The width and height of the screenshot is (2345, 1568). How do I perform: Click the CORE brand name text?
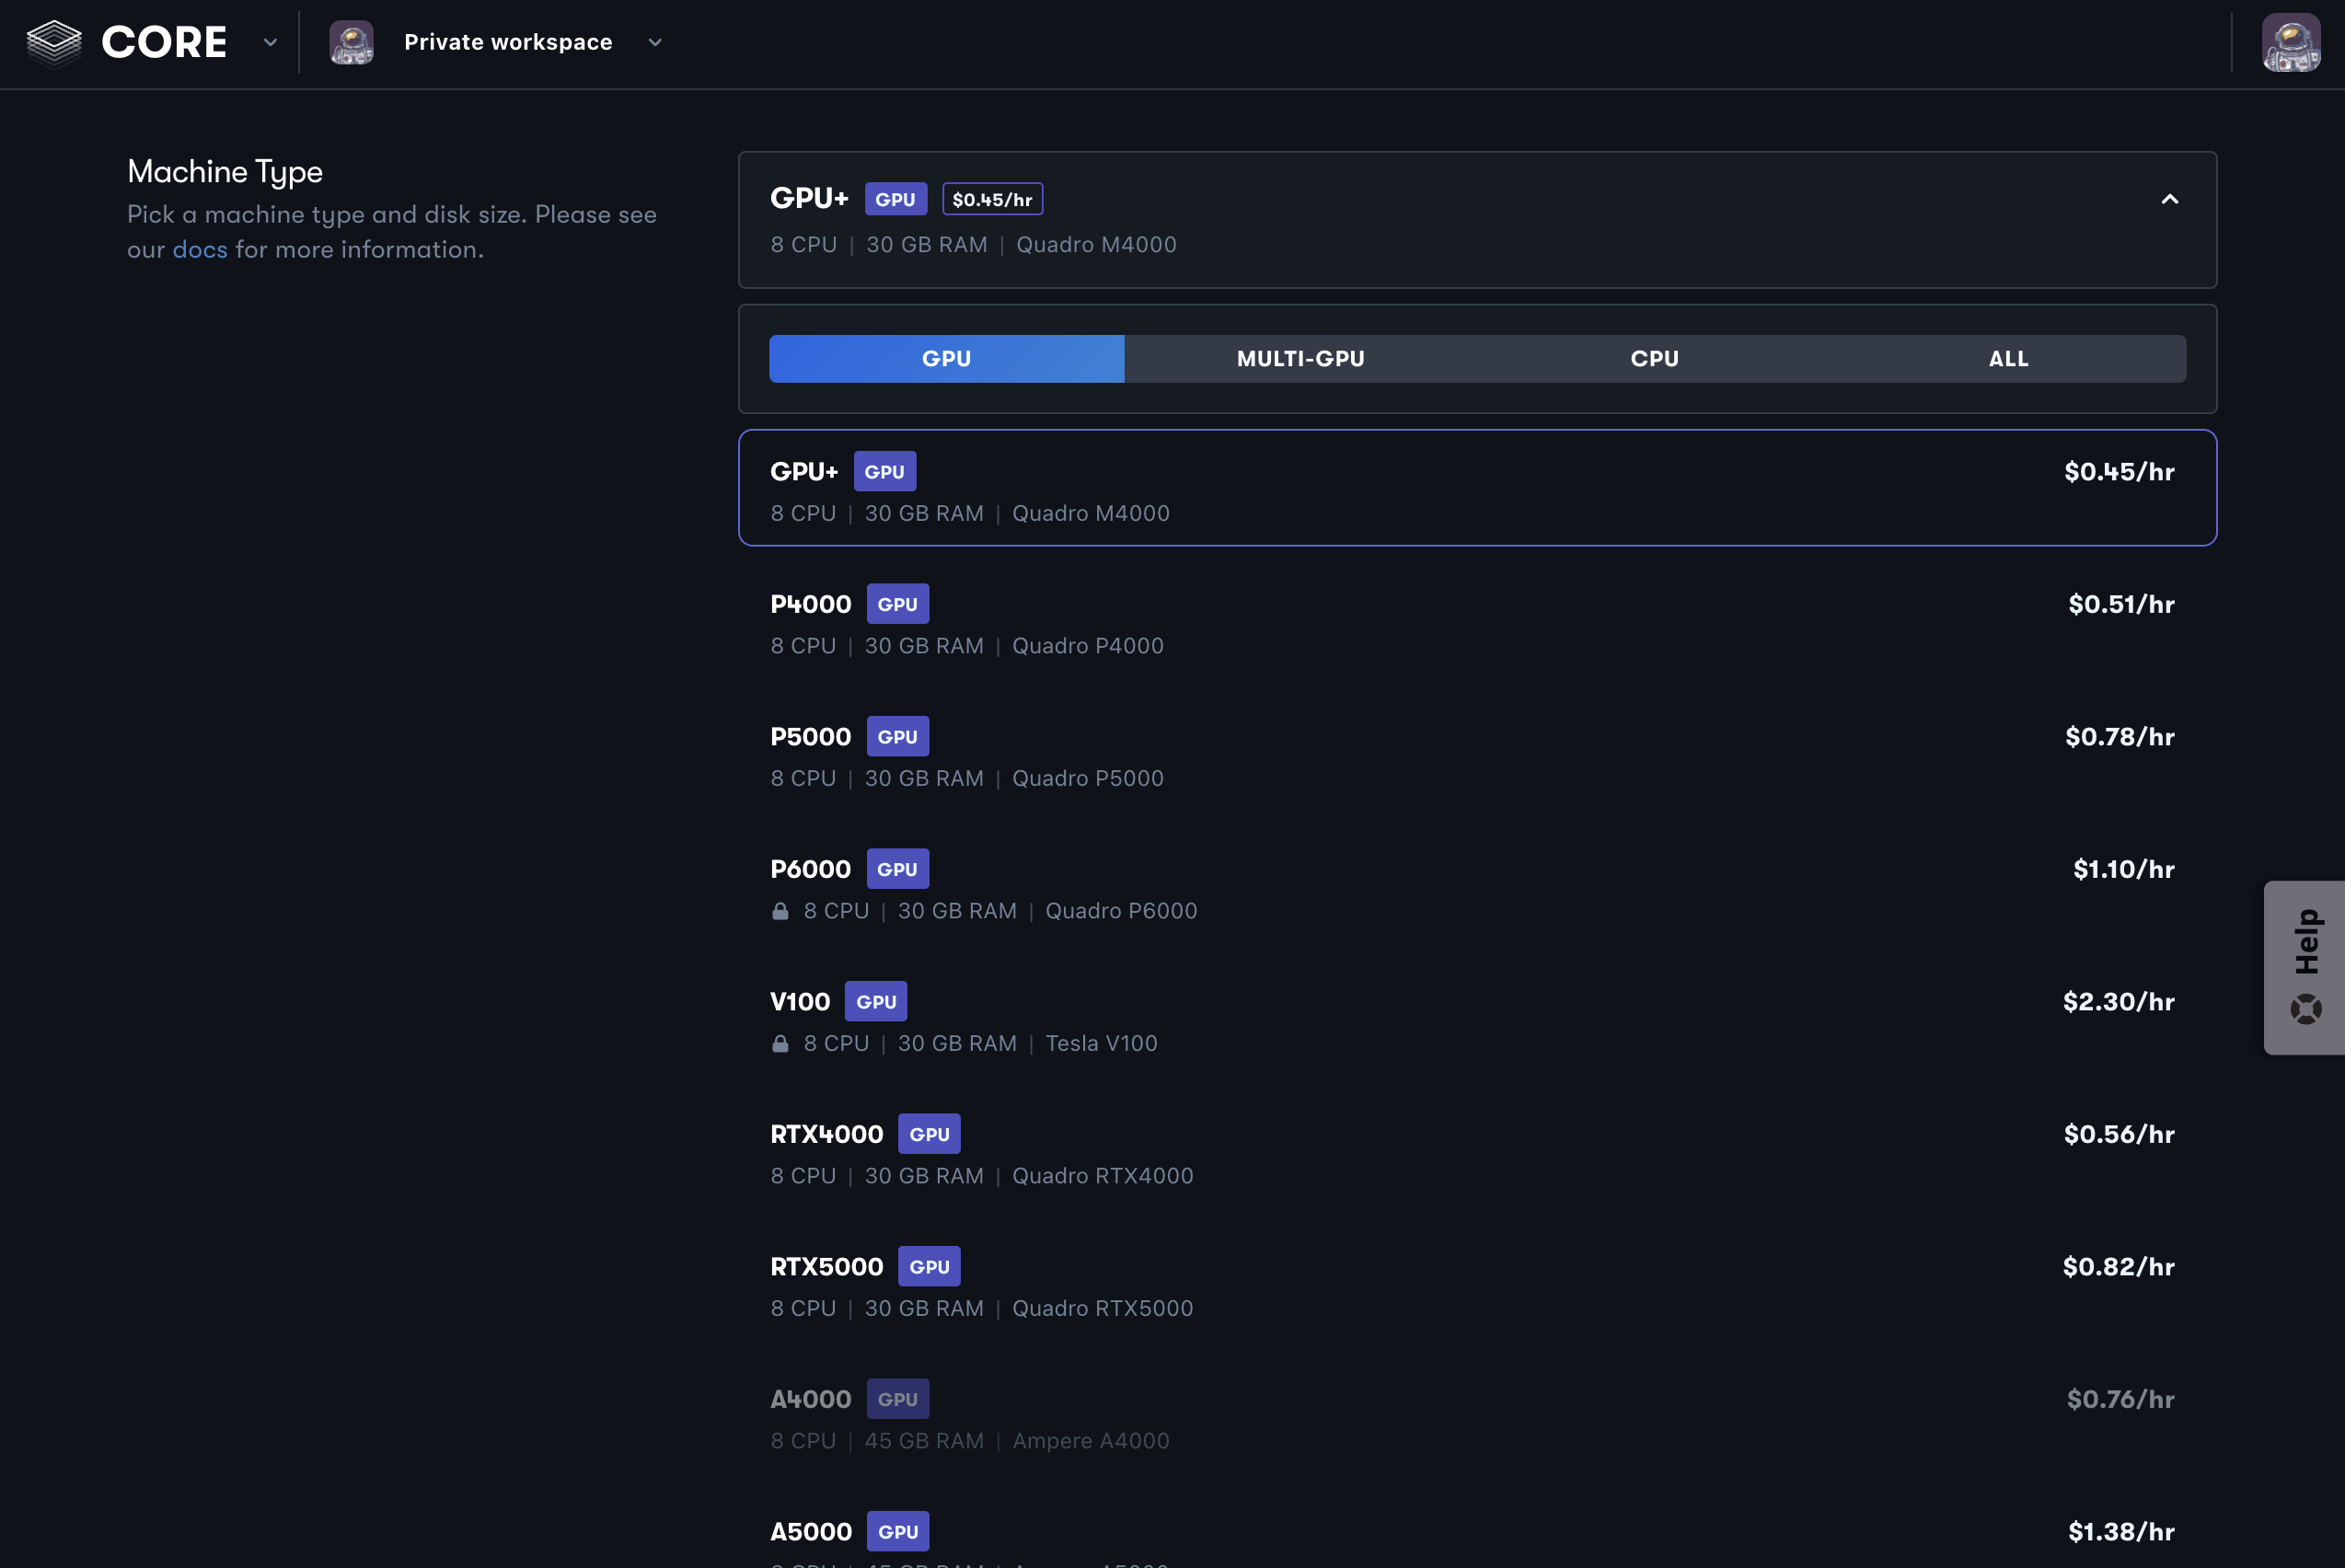[x=164, y=42]
